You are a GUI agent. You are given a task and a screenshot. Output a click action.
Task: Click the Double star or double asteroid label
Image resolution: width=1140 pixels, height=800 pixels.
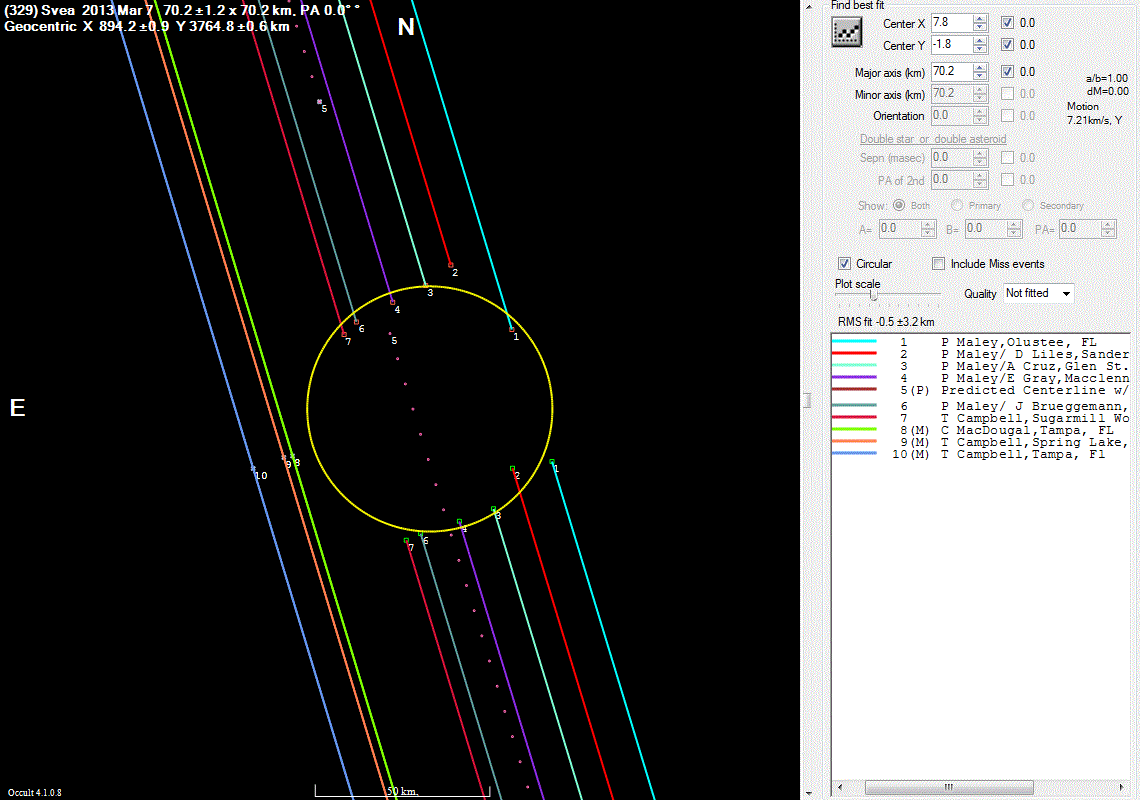933,139
